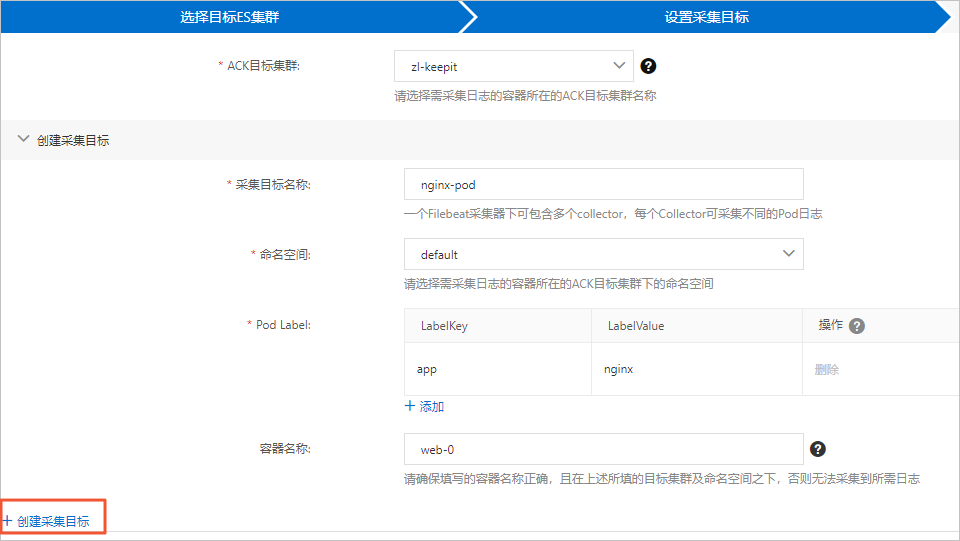Go to 选择目标ES集群 step

230,17
